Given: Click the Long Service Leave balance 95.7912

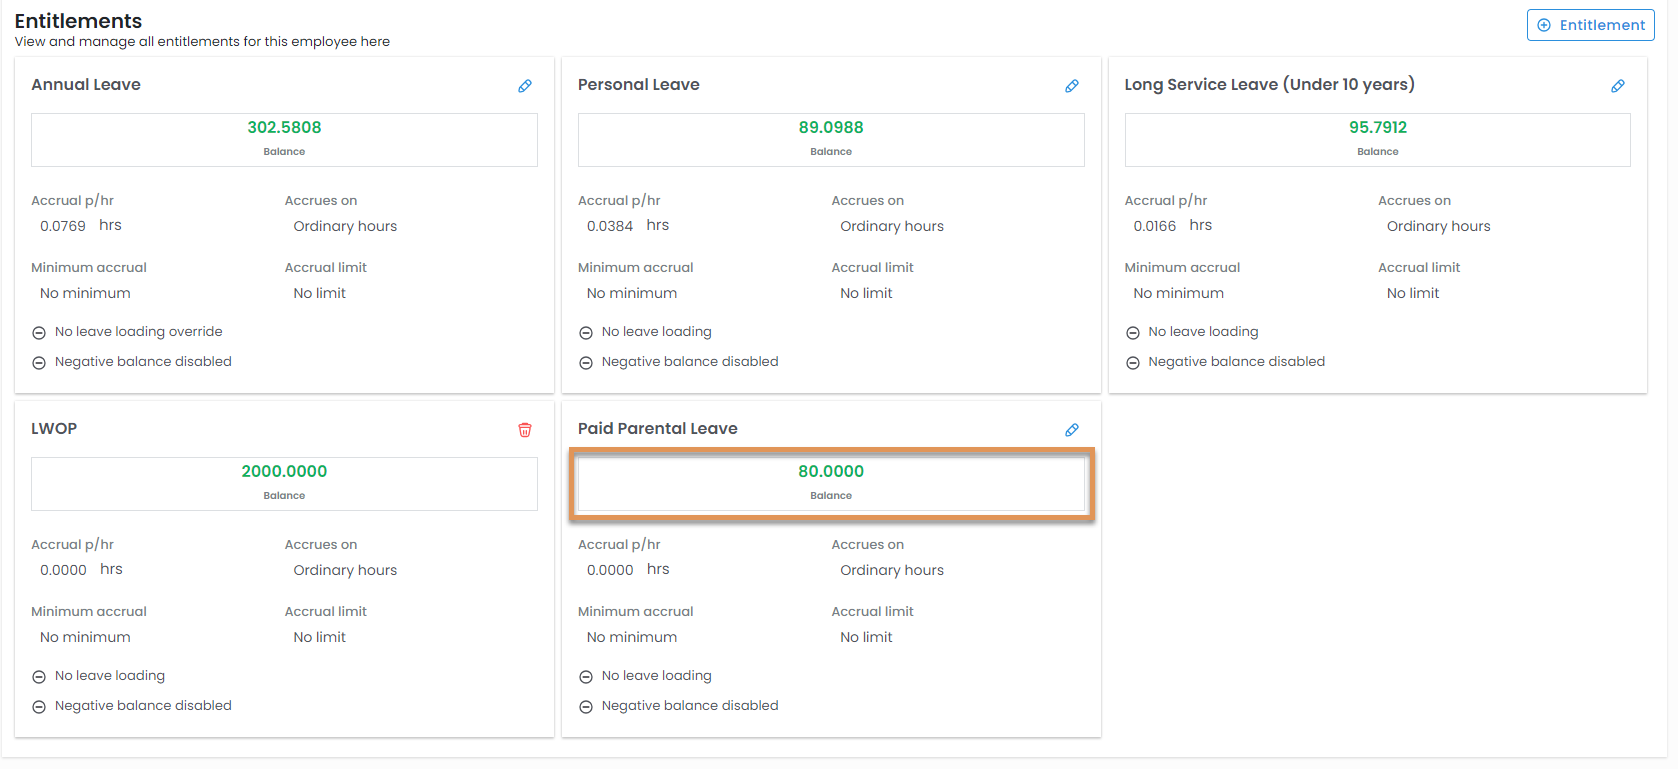Looking at the screenshot, I should [x=1377, y=128].
